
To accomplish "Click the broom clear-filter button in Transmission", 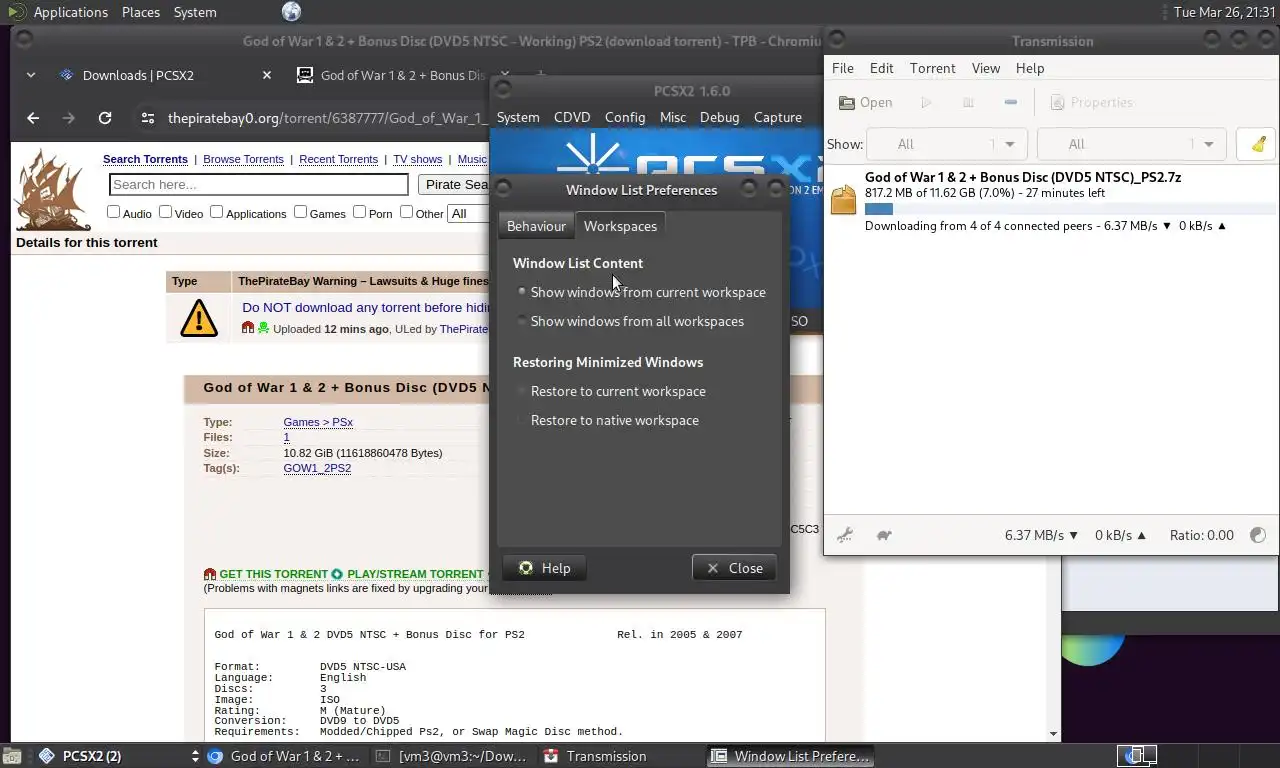I will (1258, 144).
